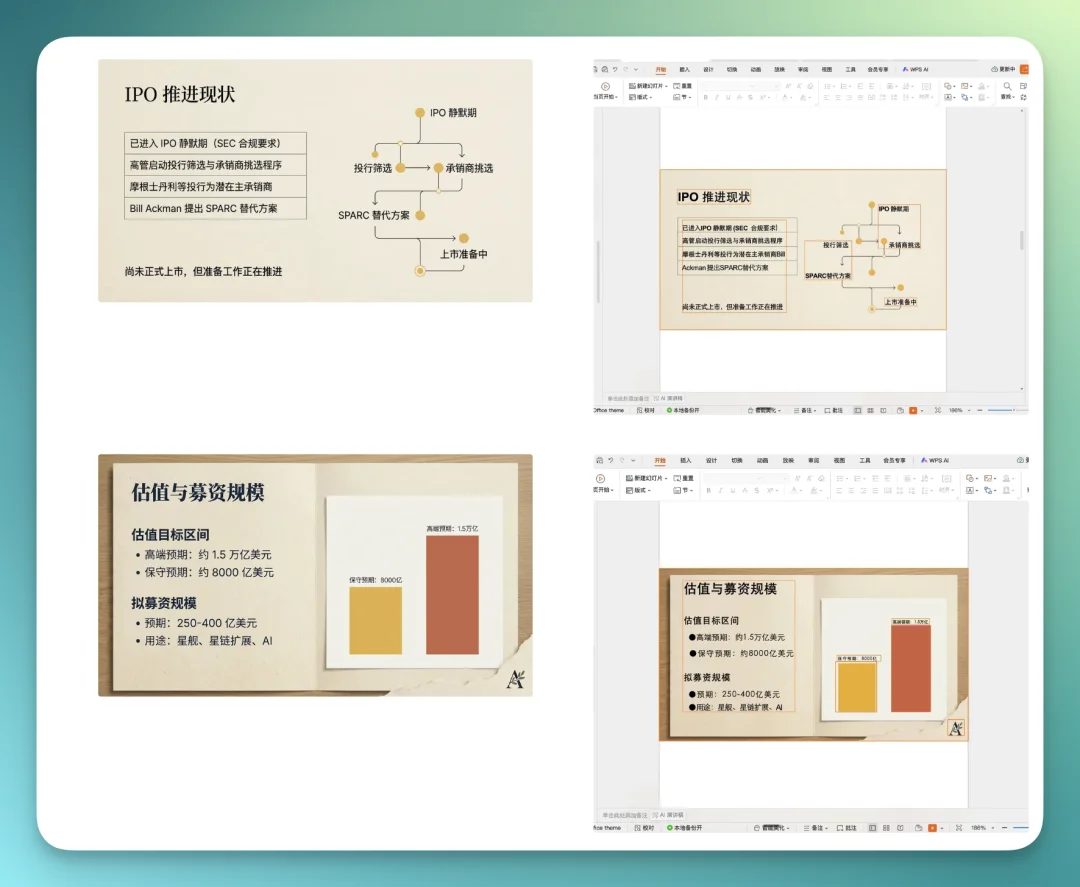The width and height of the screenshot is (1080, 887).
Task: Click the WPS AI button
Action: point(918,69)
